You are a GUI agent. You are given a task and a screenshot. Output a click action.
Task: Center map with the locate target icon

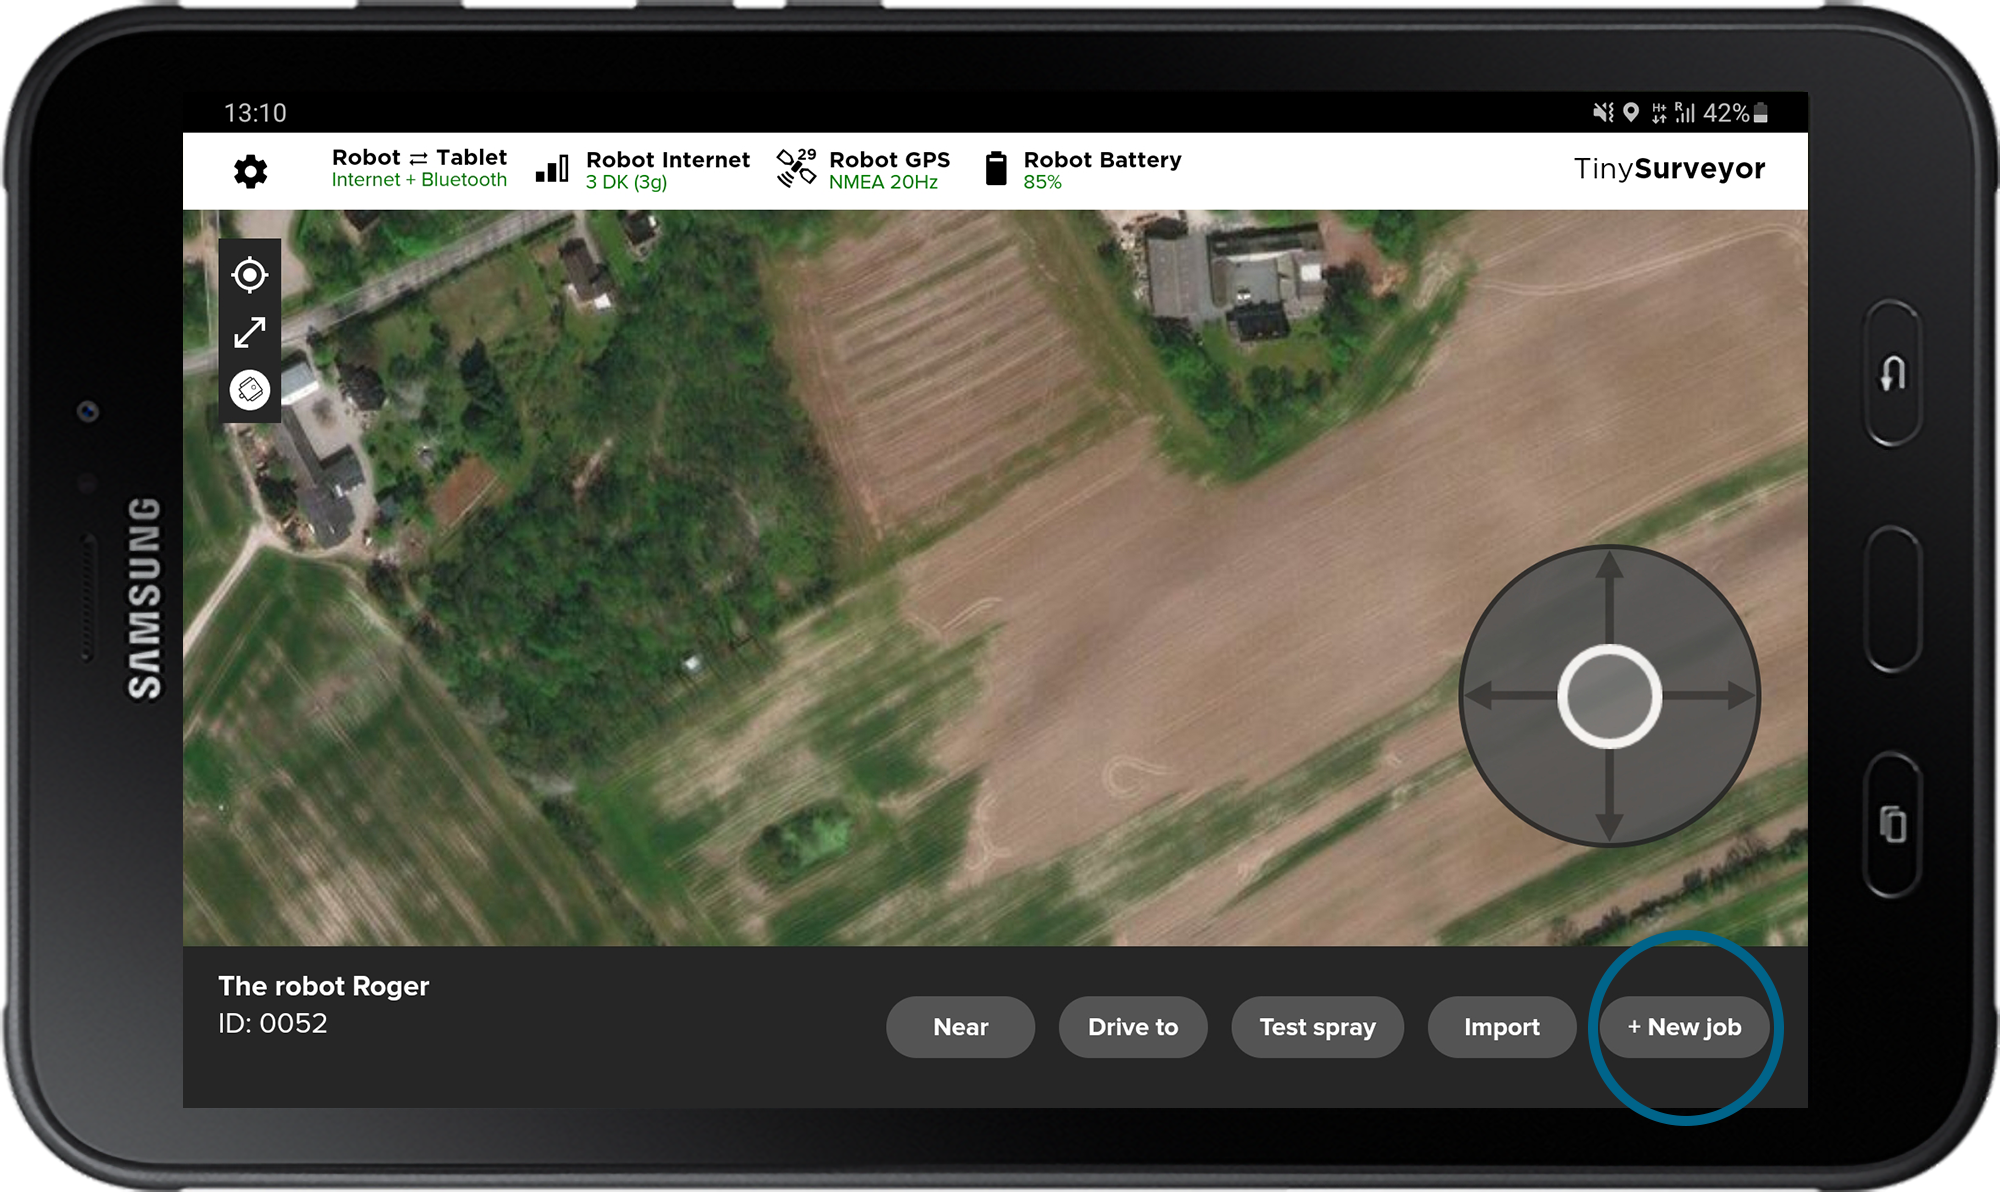click(x=249, y=274)
